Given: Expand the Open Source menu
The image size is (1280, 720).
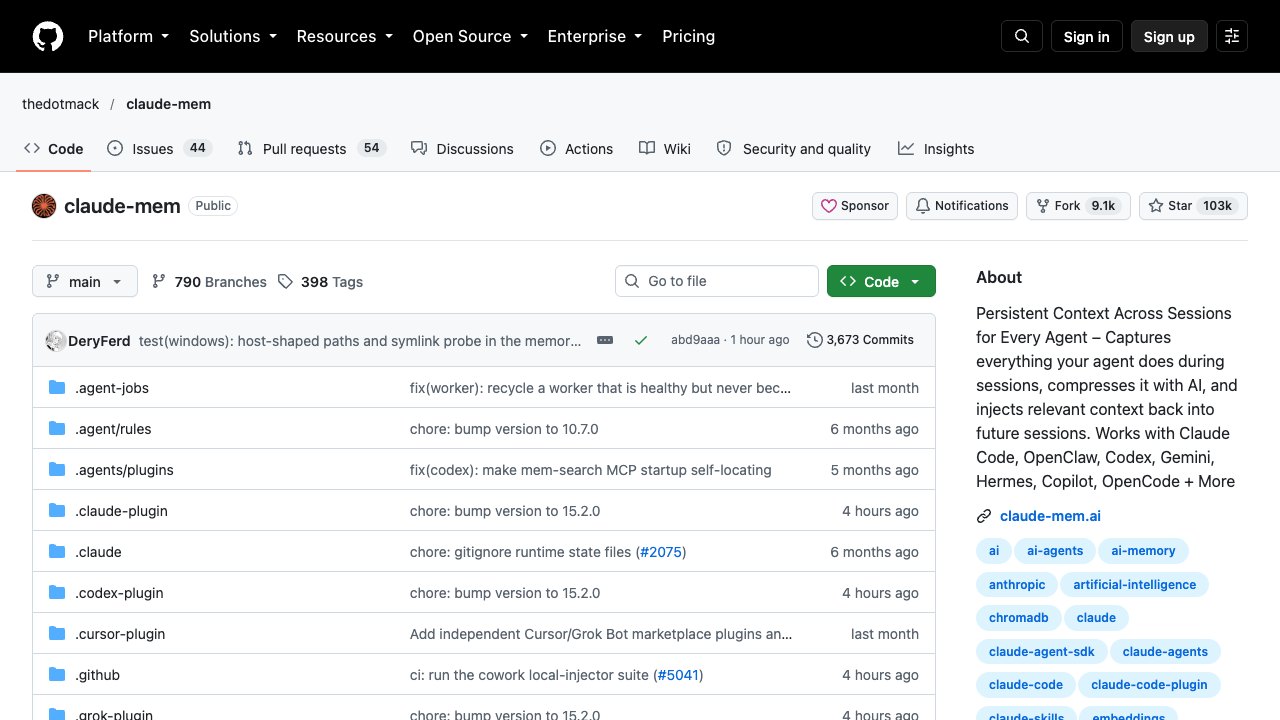Looking at the screenshot, I should pyautogui.click(x=470, y=36).
